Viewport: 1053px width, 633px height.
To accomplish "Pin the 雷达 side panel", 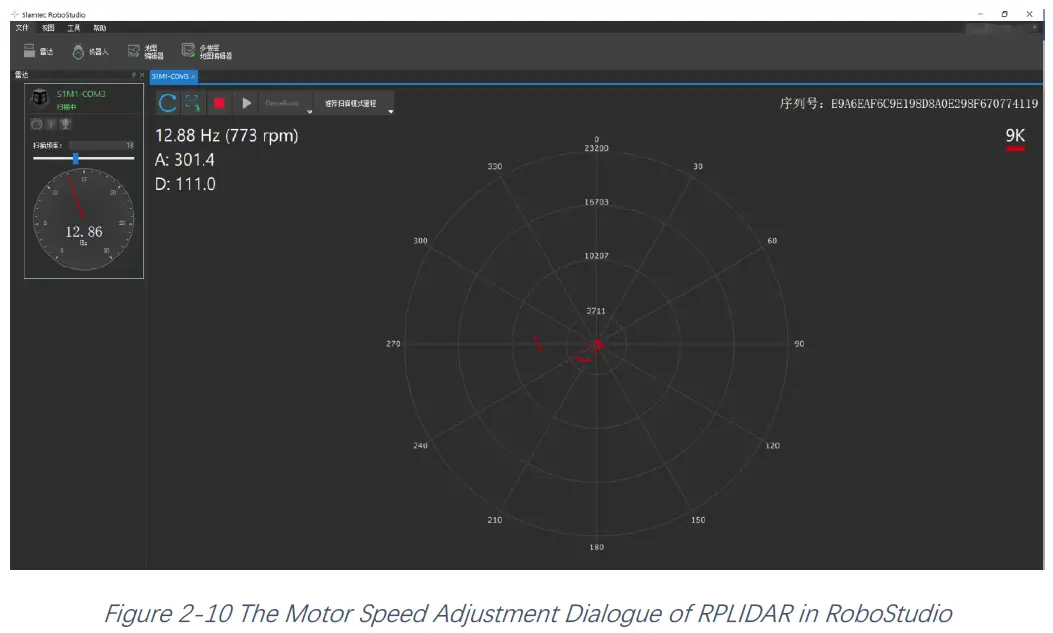I will click(134, 75).
